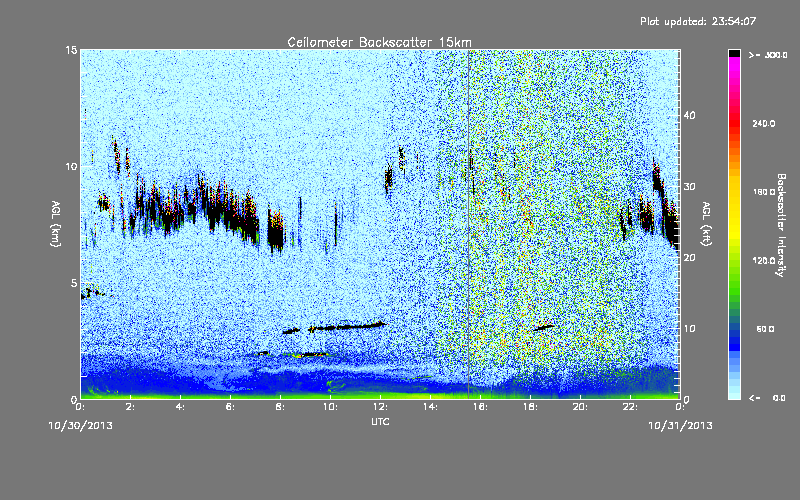Click the 15 km tick label on left axis
Image resolution: width=800 pixels, height=500 pixels.
[x=71, y=50]
